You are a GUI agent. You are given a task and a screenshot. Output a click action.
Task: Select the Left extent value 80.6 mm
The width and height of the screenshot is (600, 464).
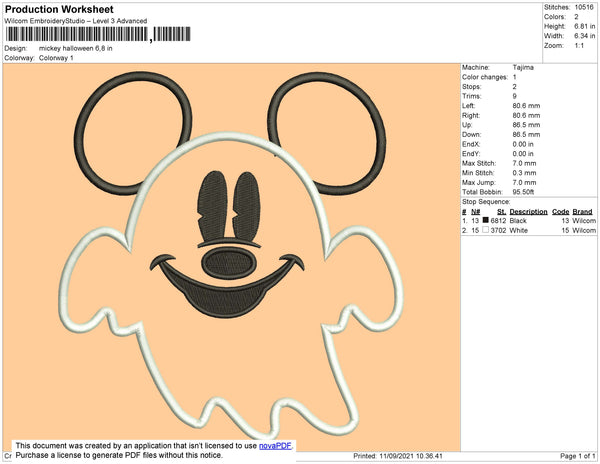click(x=527, y=106)
